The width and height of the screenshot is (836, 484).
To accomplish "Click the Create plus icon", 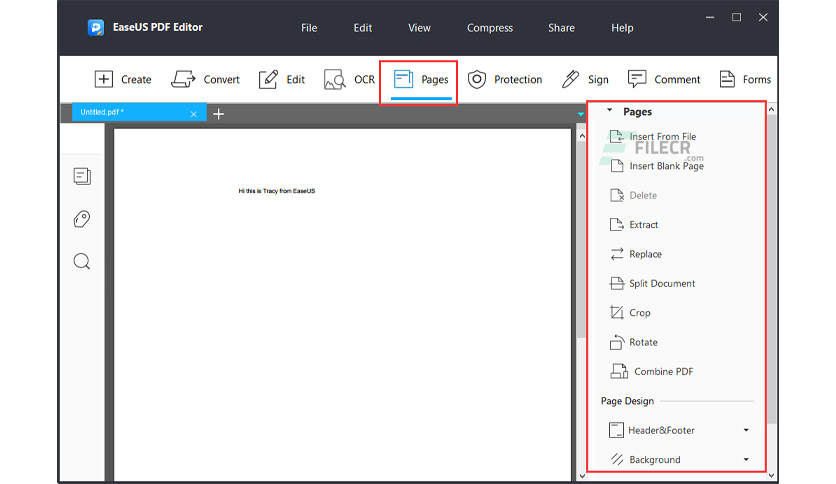I will point(103,79).
